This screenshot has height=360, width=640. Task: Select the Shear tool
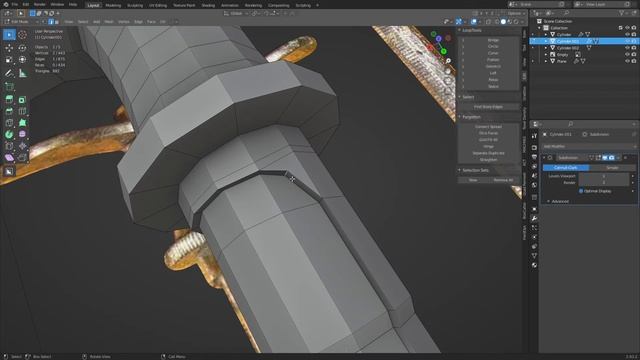(9, 158)
